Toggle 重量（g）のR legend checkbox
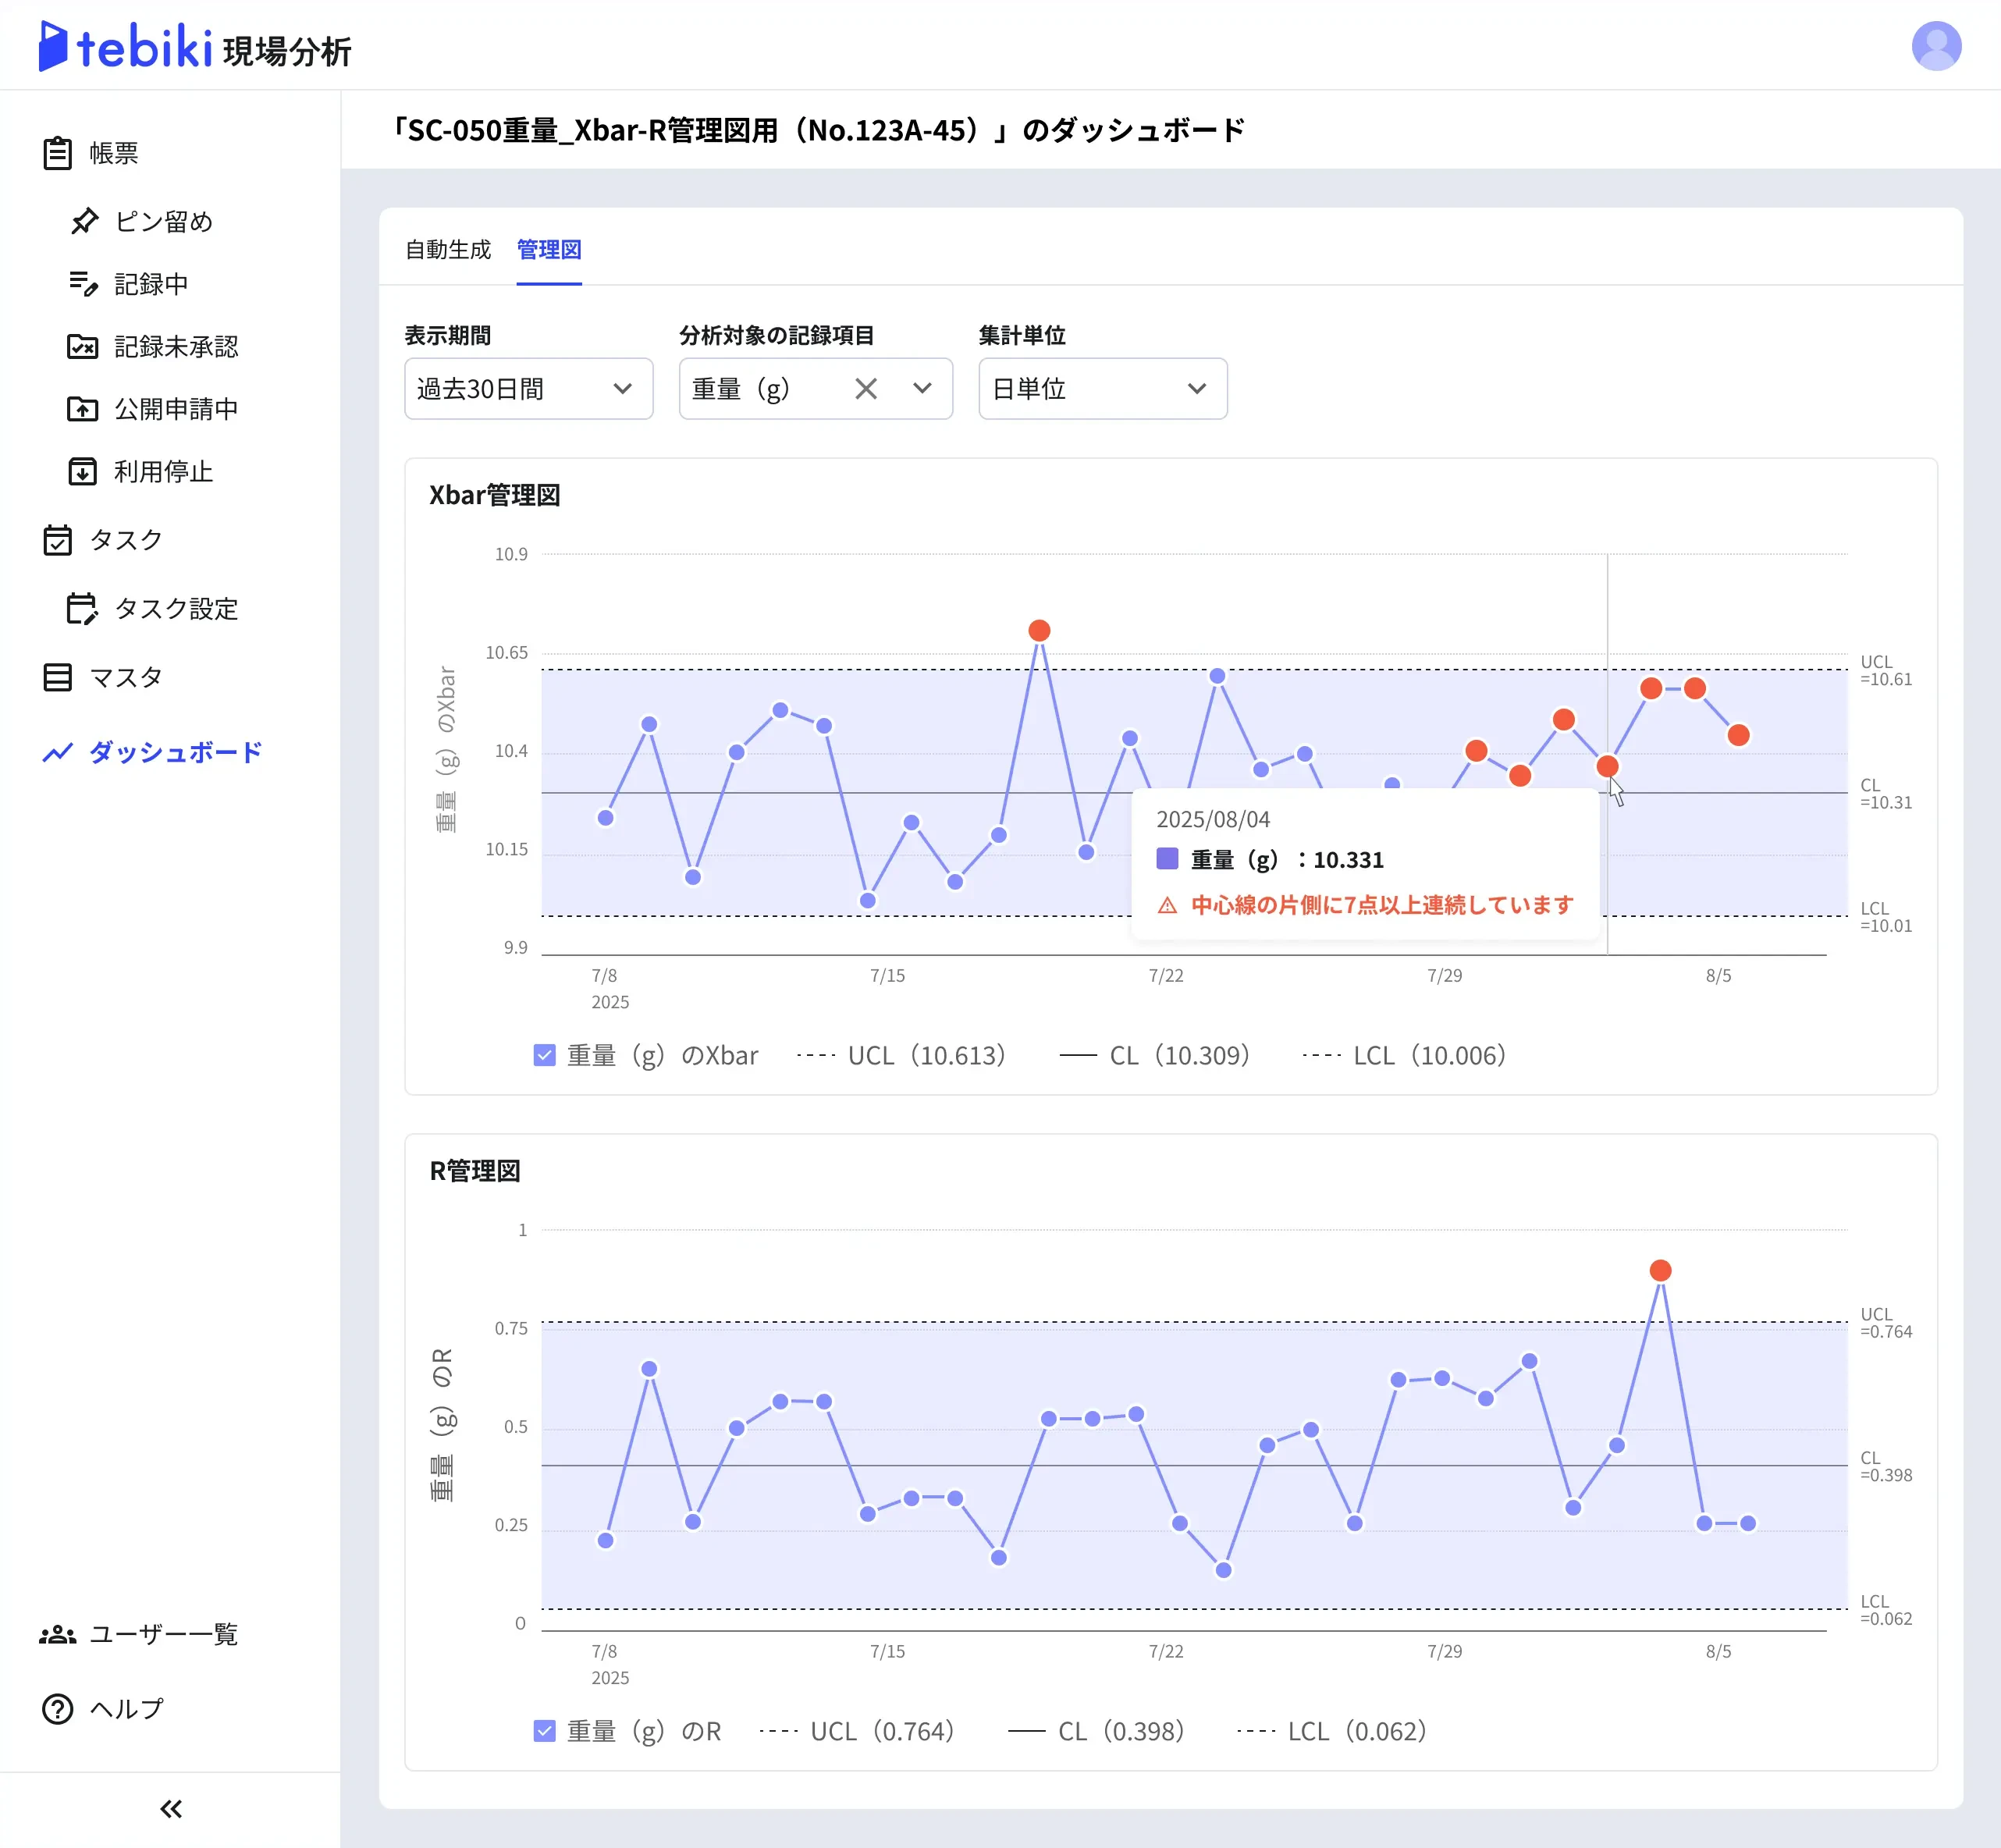 pyautogui.click(x=544, y=1731)
